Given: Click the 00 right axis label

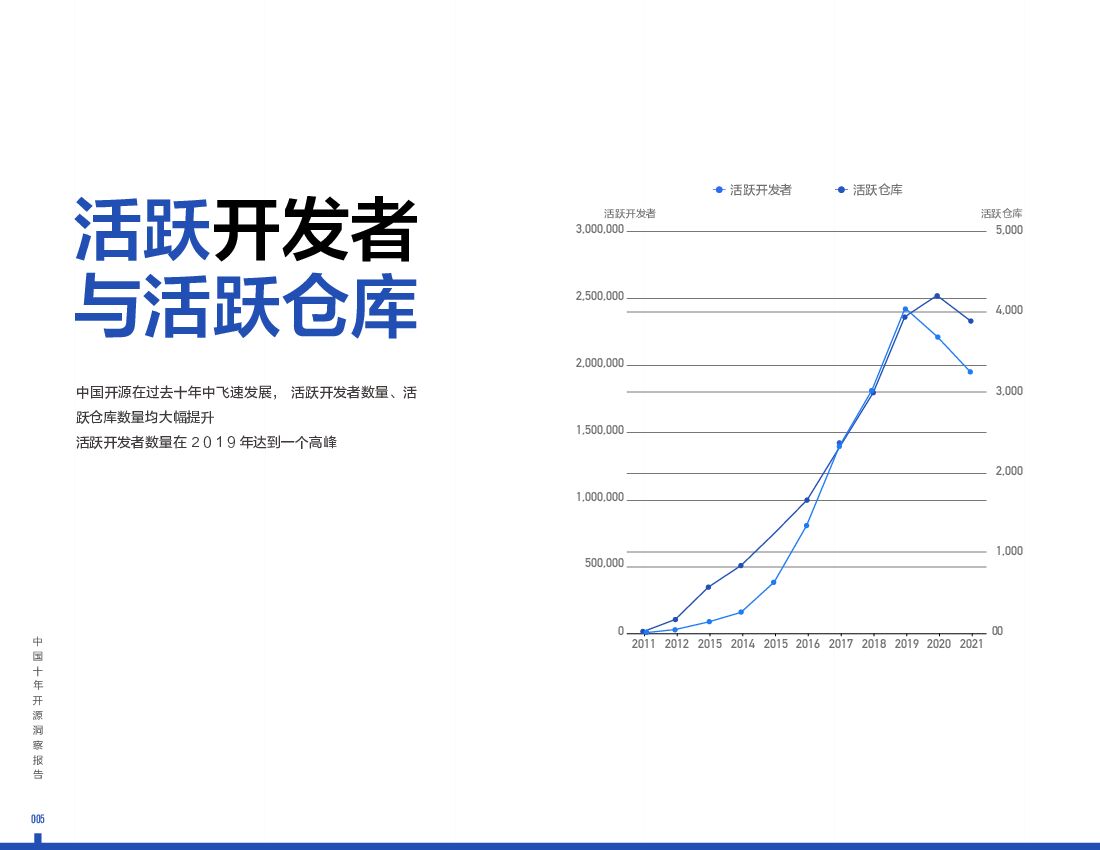Looking at the screenshot, I should tap(997, 631).
